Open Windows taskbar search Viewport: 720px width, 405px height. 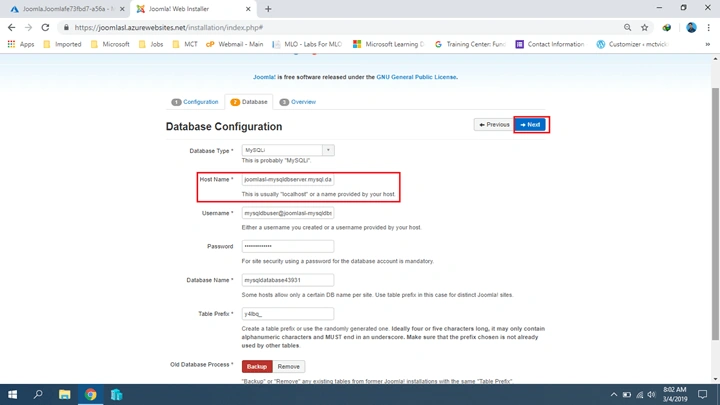click(x=38, y=394)
